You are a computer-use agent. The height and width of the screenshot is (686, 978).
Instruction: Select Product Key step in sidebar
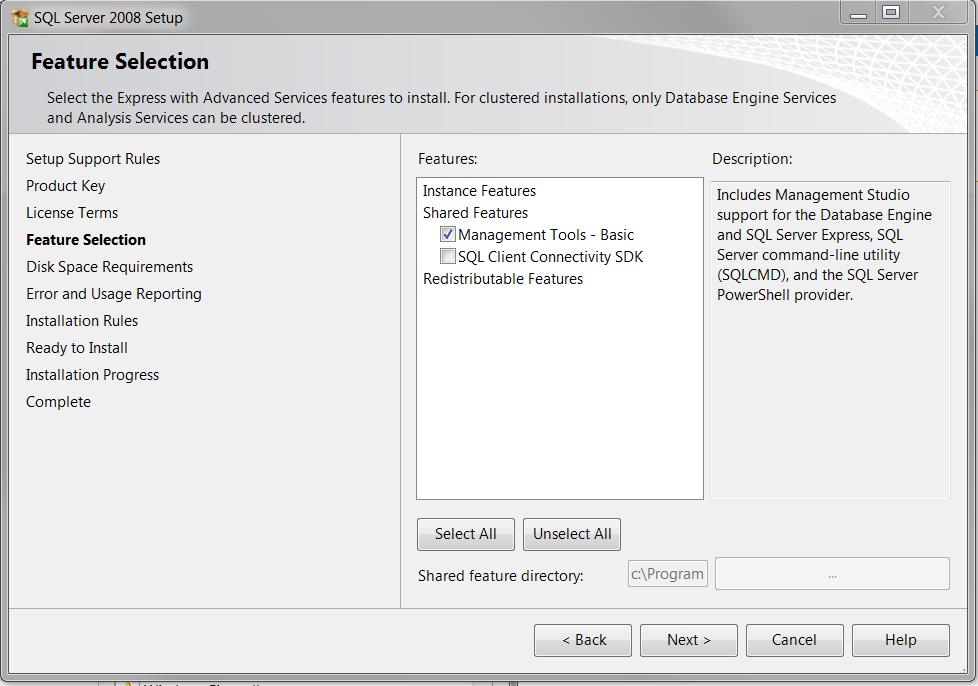(x=65, y=186)
